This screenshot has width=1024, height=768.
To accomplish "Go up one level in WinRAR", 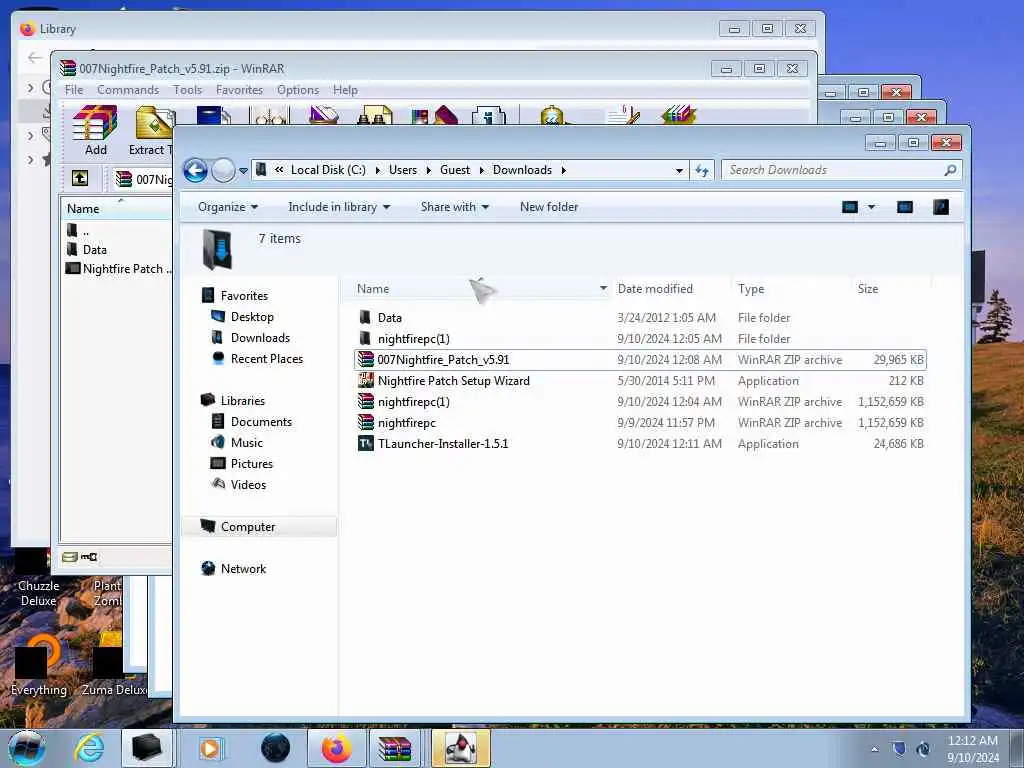I will pos(80,178).
